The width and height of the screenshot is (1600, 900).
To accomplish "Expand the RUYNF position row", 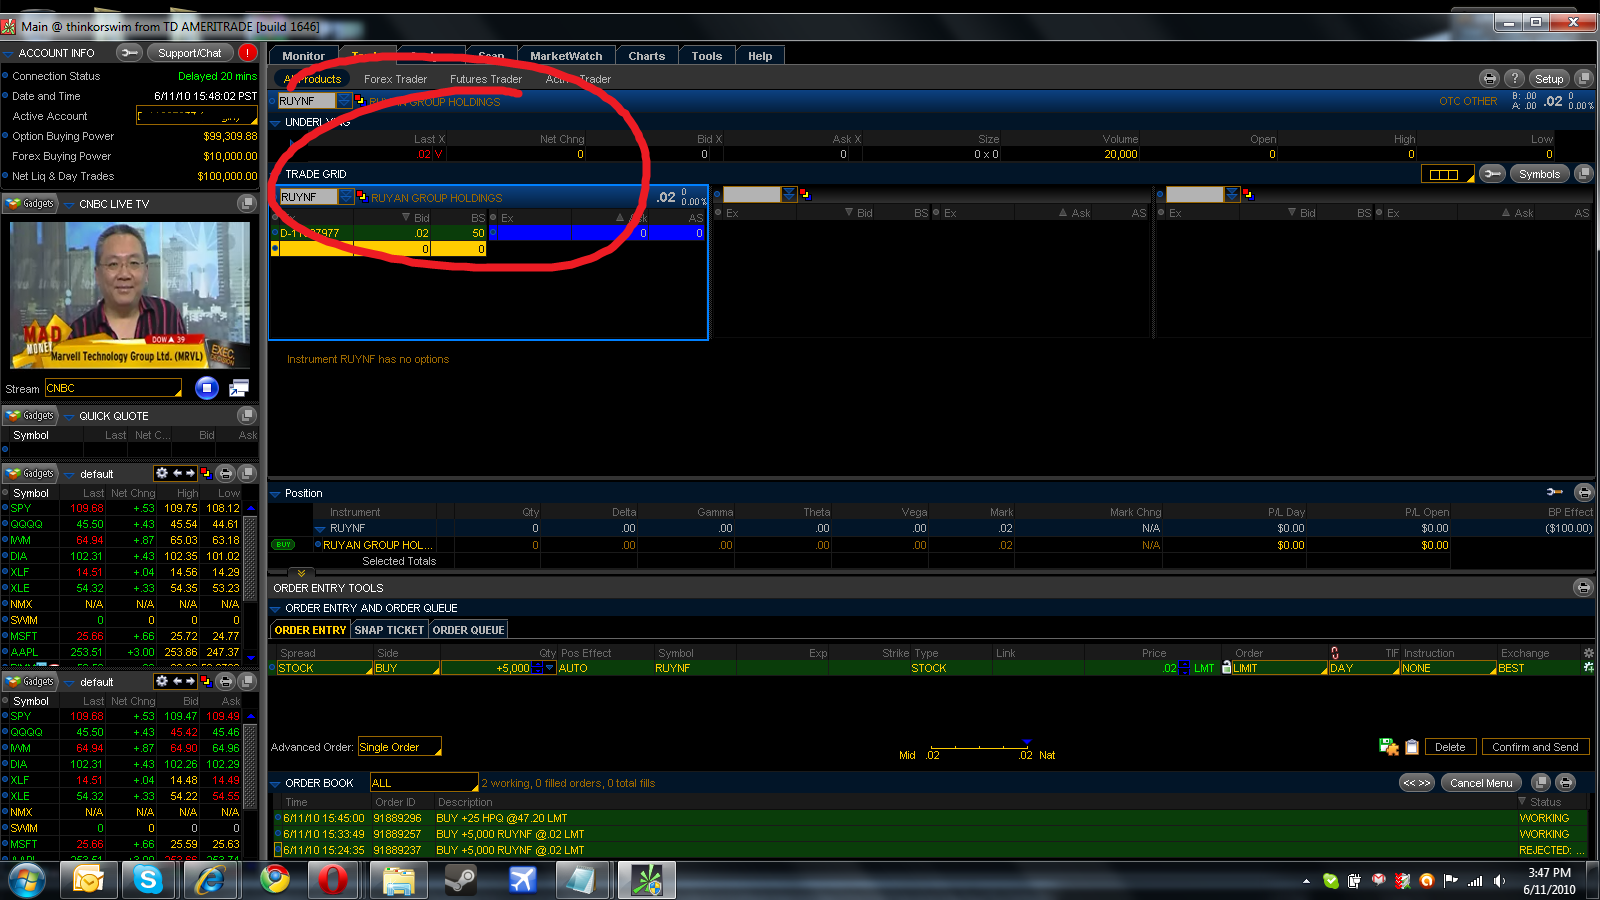I will (x=321, y=529).
